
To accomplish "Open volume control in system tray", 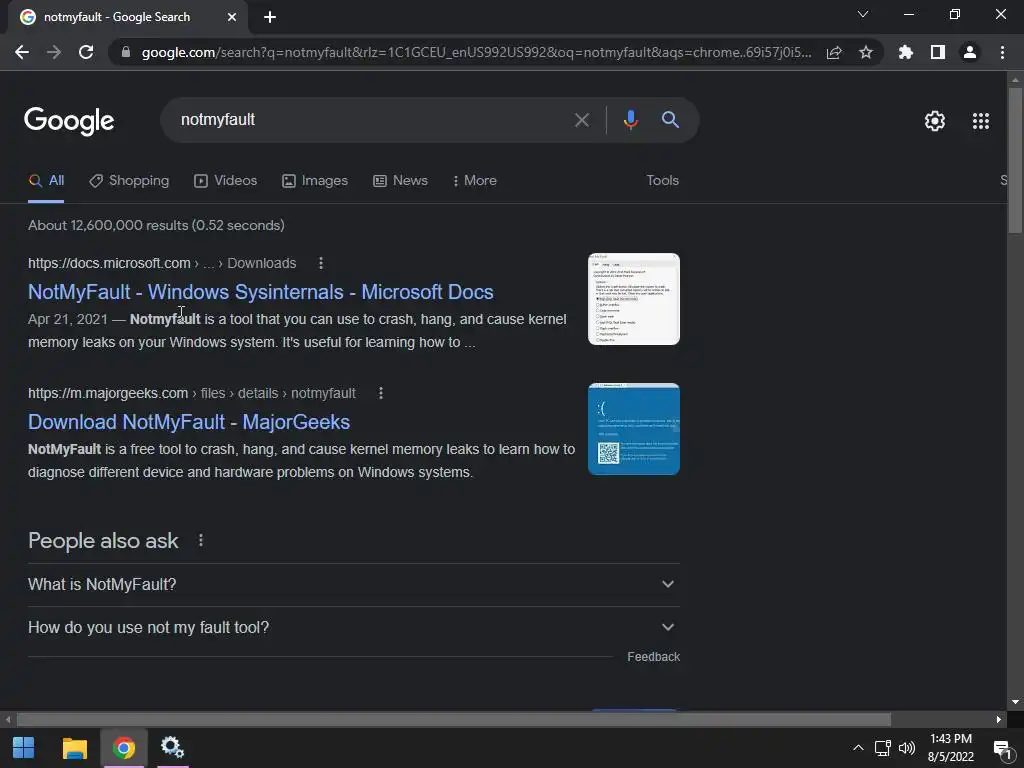I will 906,748.
